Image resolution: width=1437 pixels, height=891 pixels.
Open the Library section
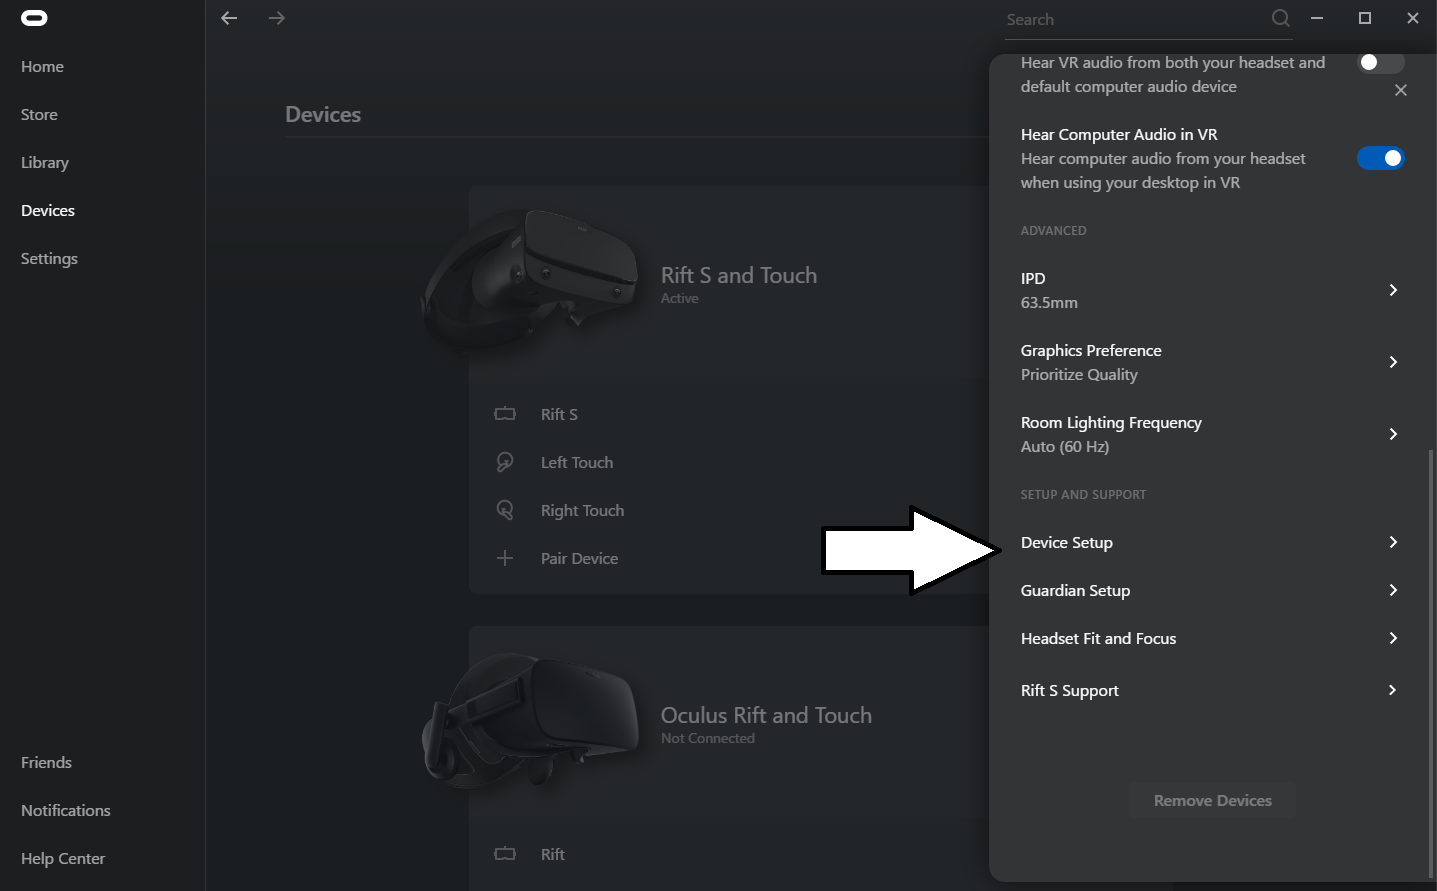[45, 162]
